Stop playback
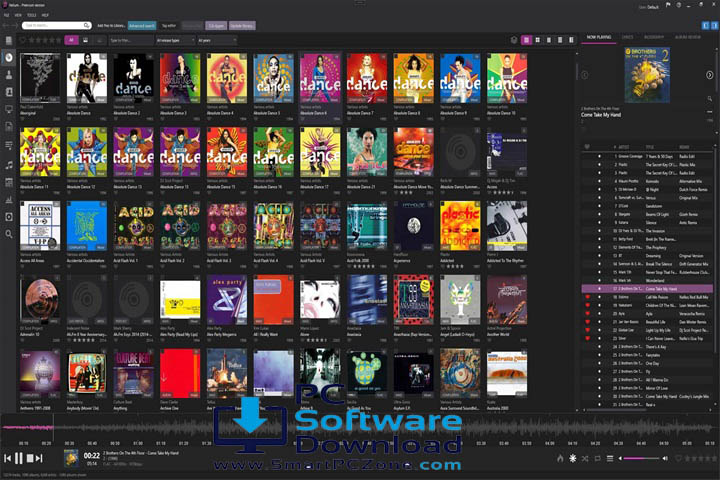This screenshot has width=720, height=480. click(x=30, y=458)
